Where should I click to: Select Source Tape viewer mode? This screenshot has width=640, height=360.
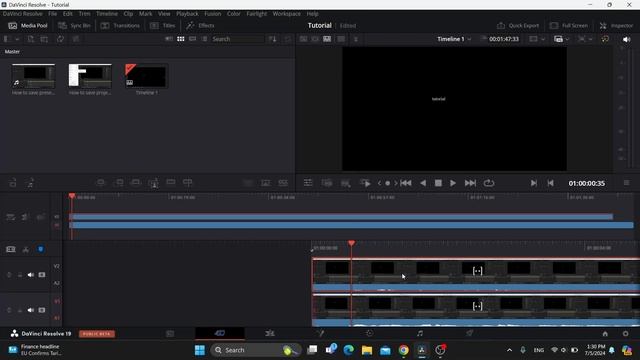[x=315, y=39]
